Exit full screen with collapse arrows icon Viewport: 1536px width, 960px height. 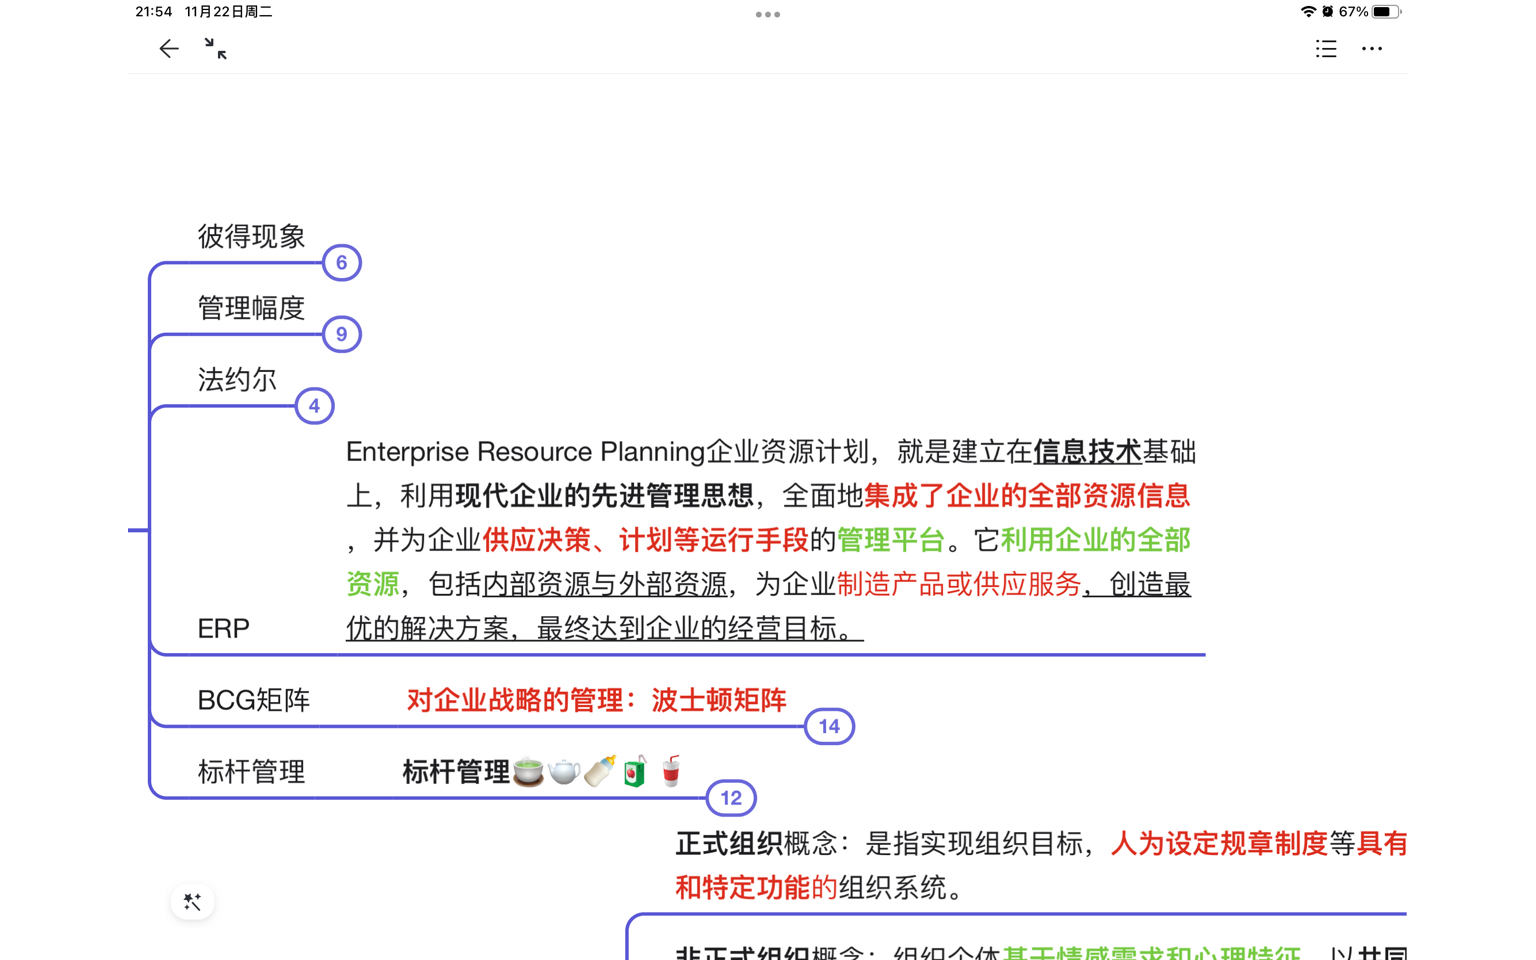(215, 49)
